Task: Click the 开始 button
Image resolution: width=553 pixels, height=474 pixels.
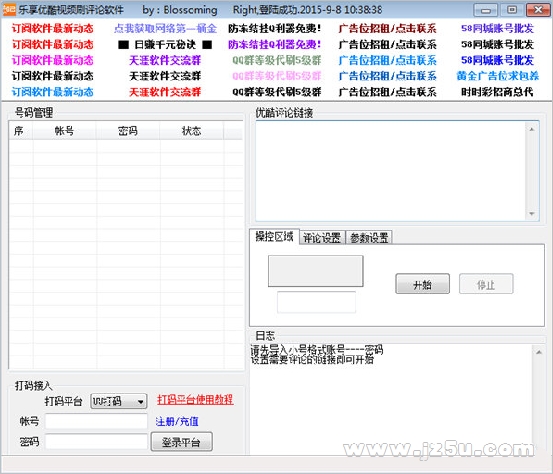Action: (423, 284)
